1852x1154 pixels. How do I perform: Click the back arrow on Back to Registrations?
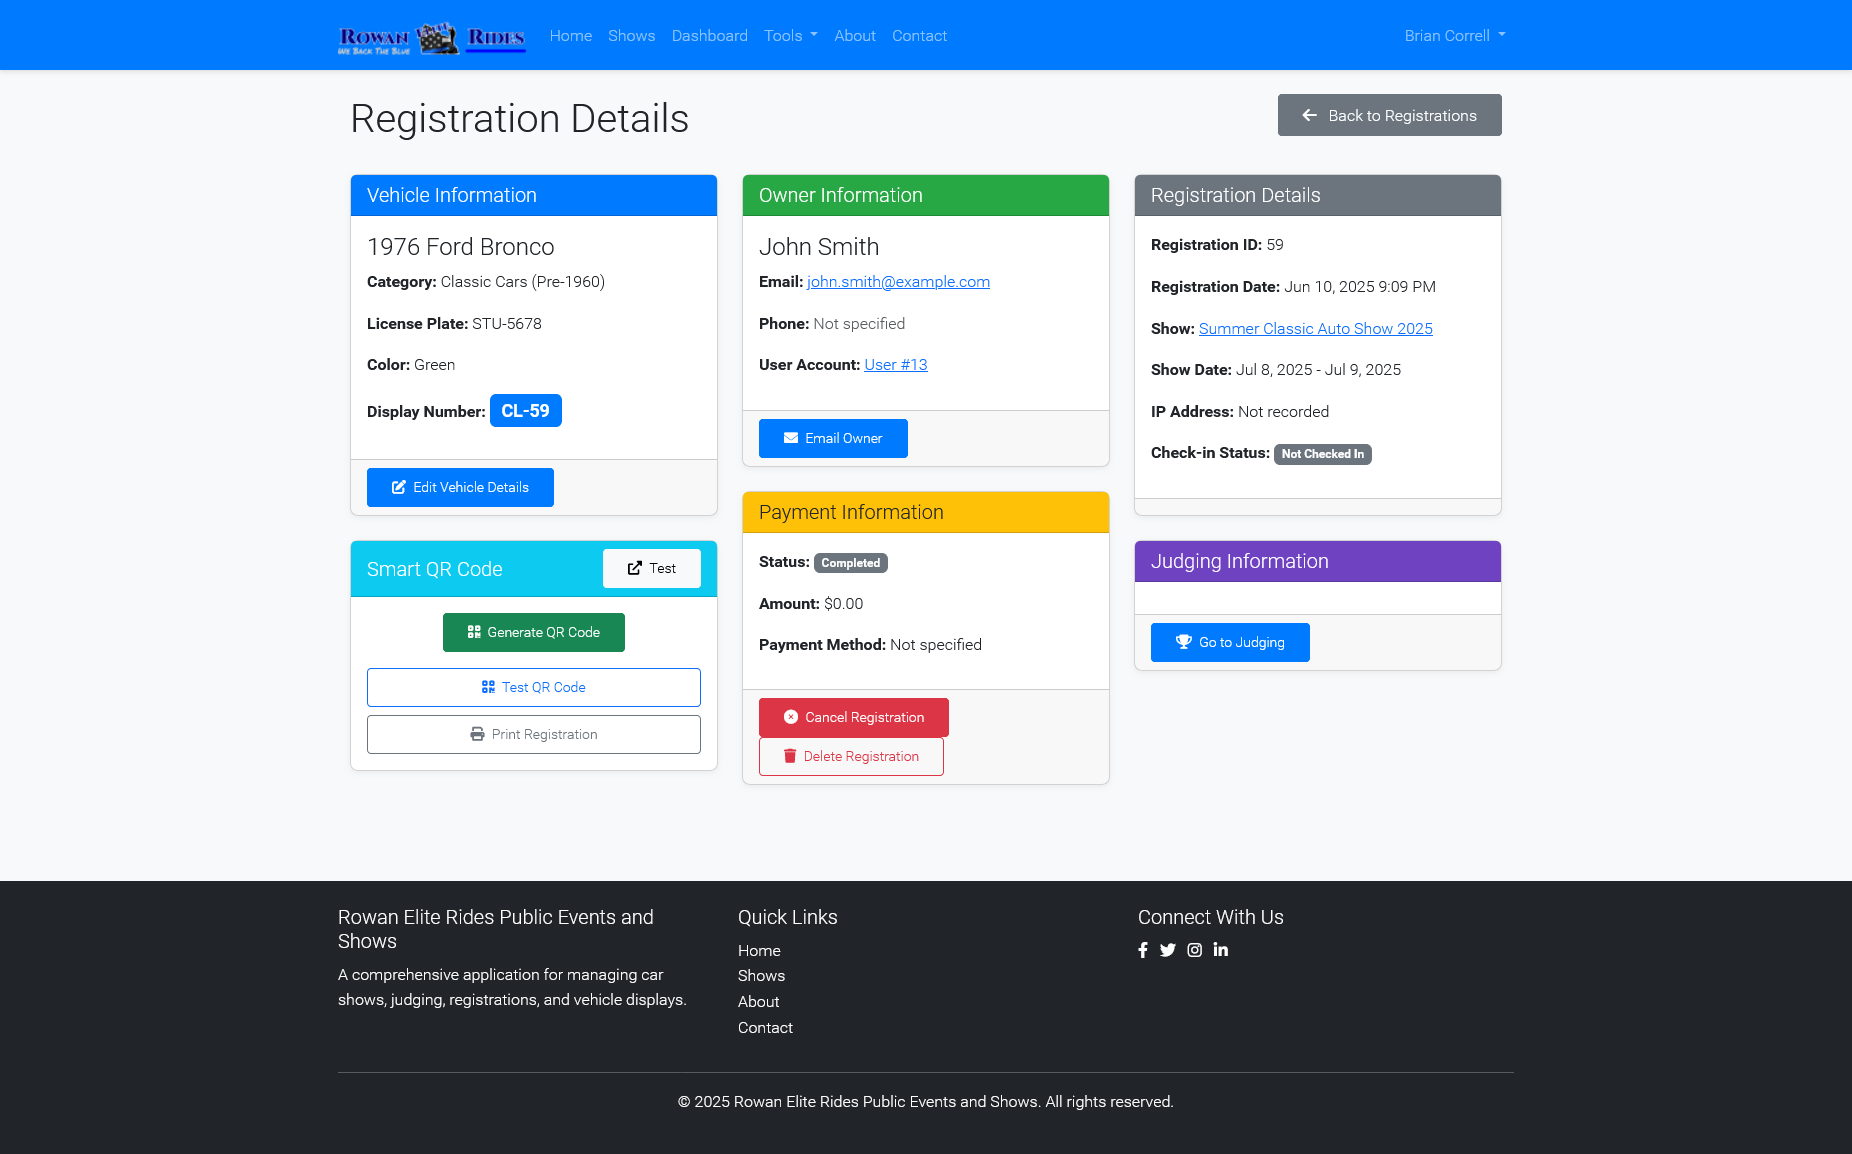tap(1310, 115)
